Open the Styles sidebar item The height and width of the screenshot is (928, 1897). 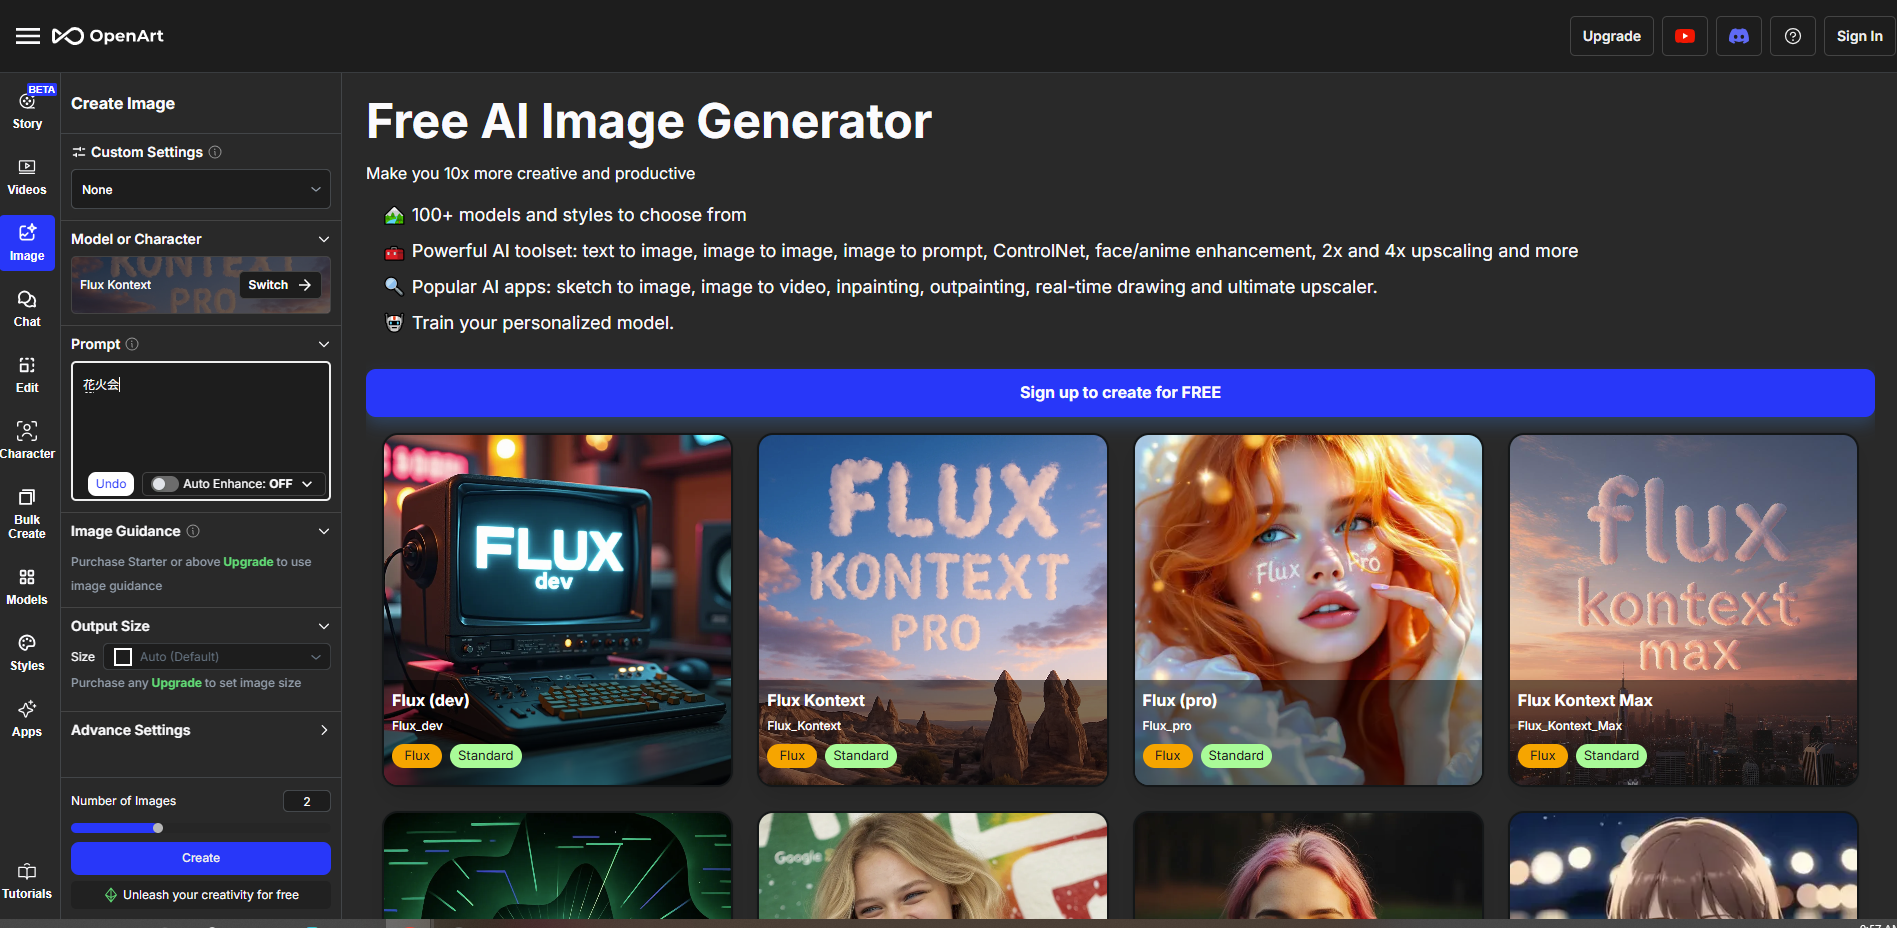coord(27,653)
